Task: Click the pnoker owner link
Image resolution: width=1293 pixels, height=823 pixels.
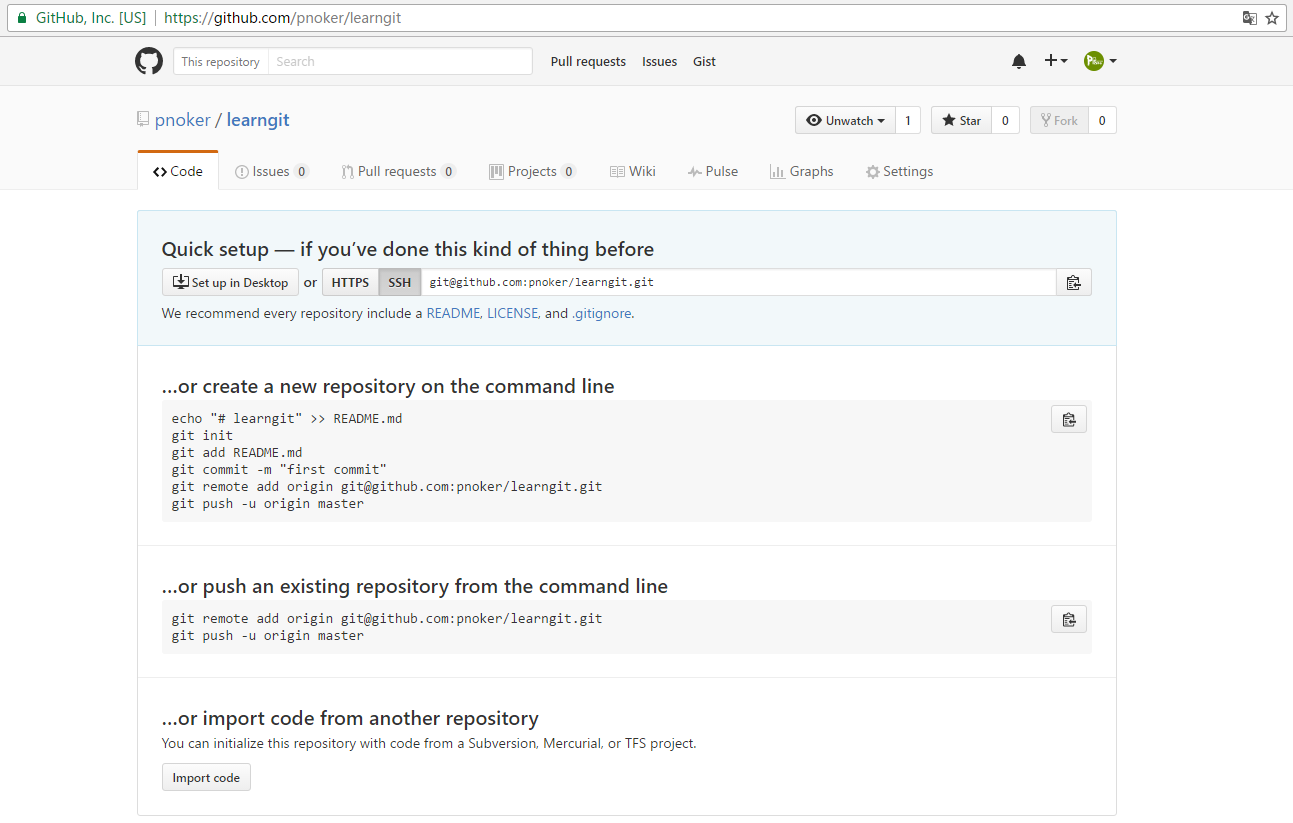Action: pos(182,119)
